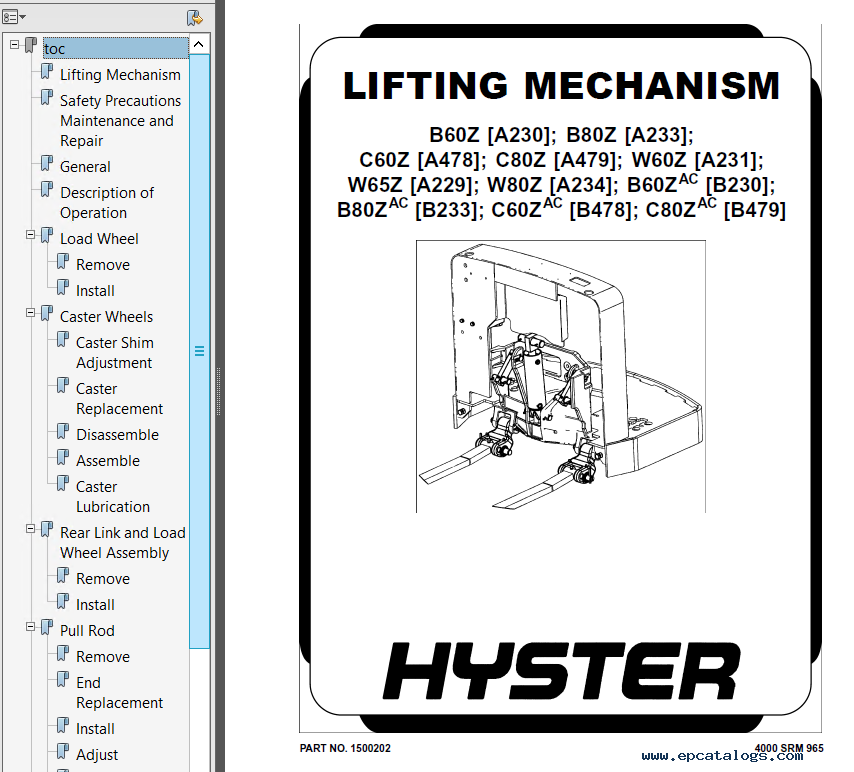Open the Lifting Mechanism bookmark
This screenshot has height=772, width=854.
point(120,75)
